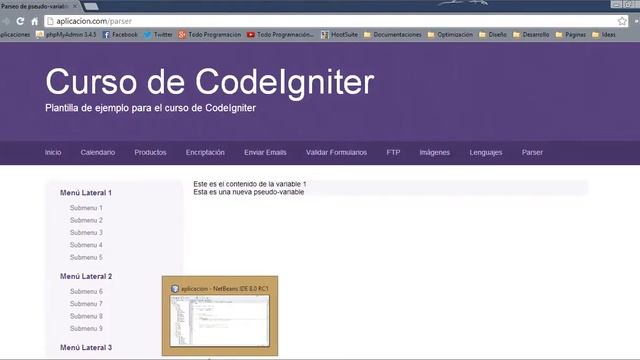Open Desarrollo bookmark folder
Screen dimensions: 640x360
click(x=531, y=35)
